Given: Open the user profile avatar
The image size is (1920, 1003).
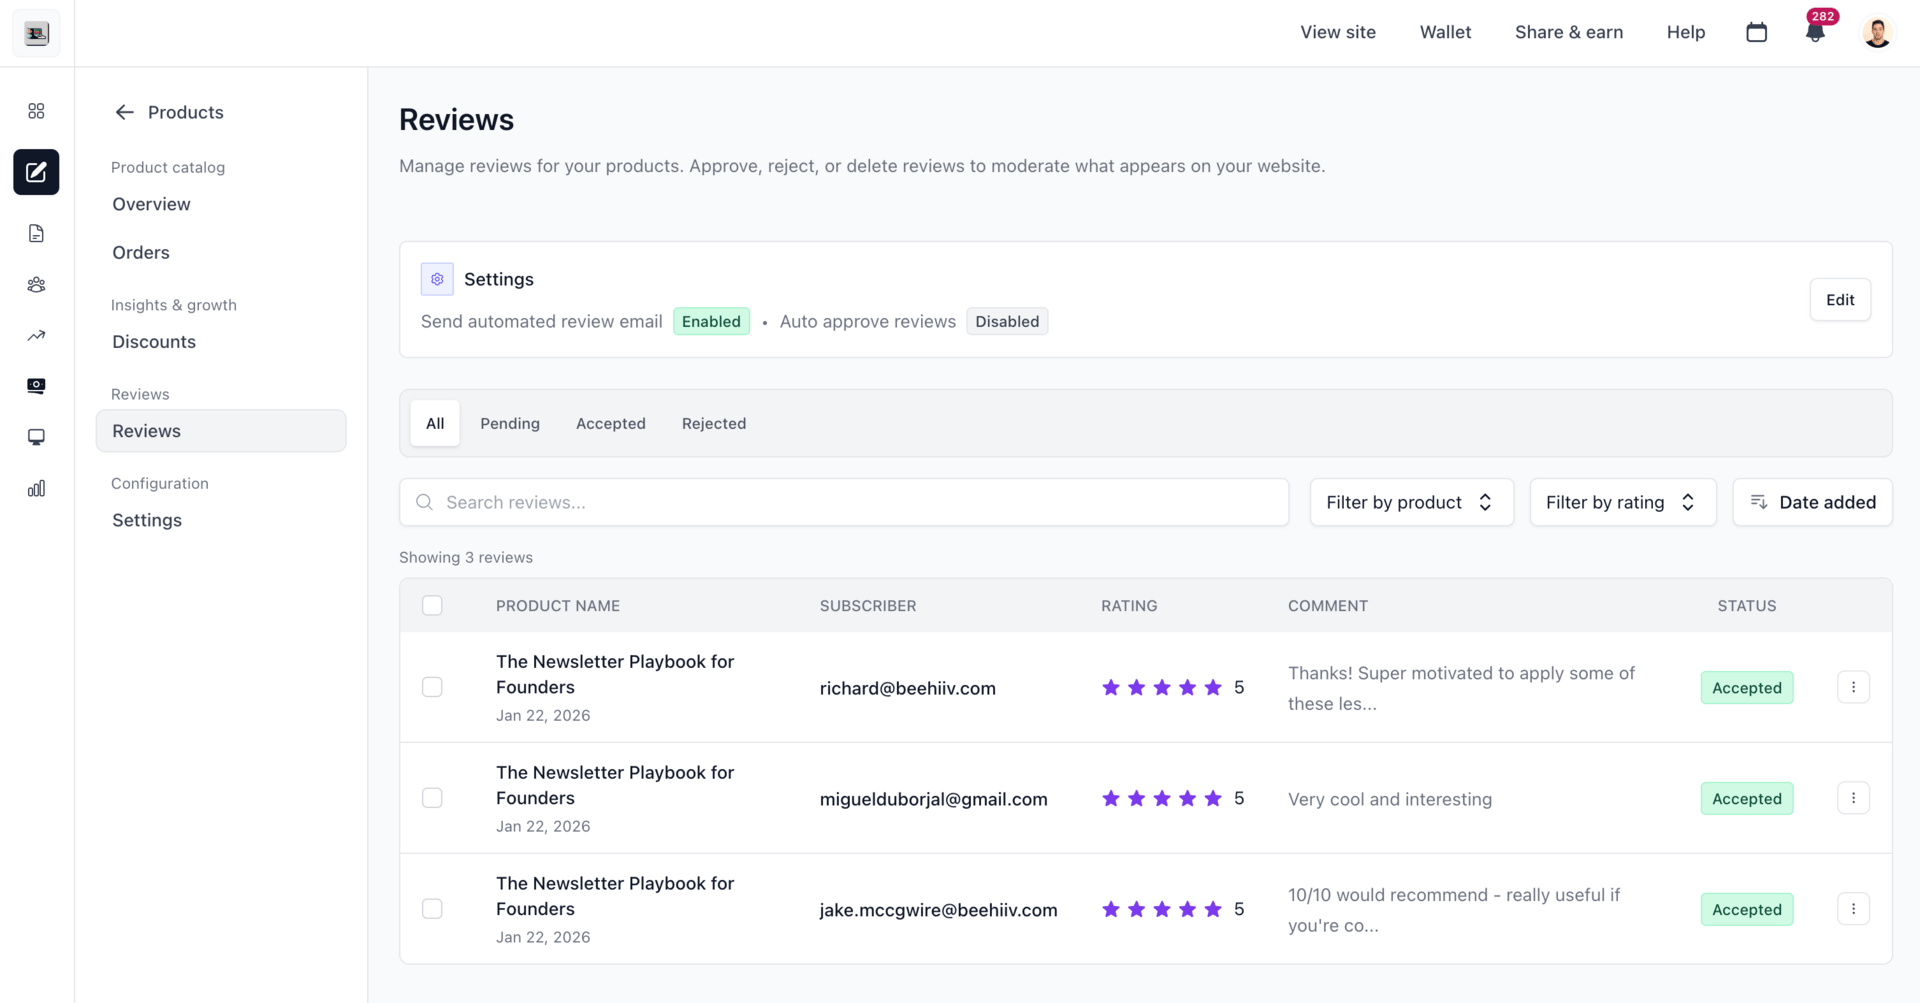Looking at the screenshot, I should (x=1877, y=33).
